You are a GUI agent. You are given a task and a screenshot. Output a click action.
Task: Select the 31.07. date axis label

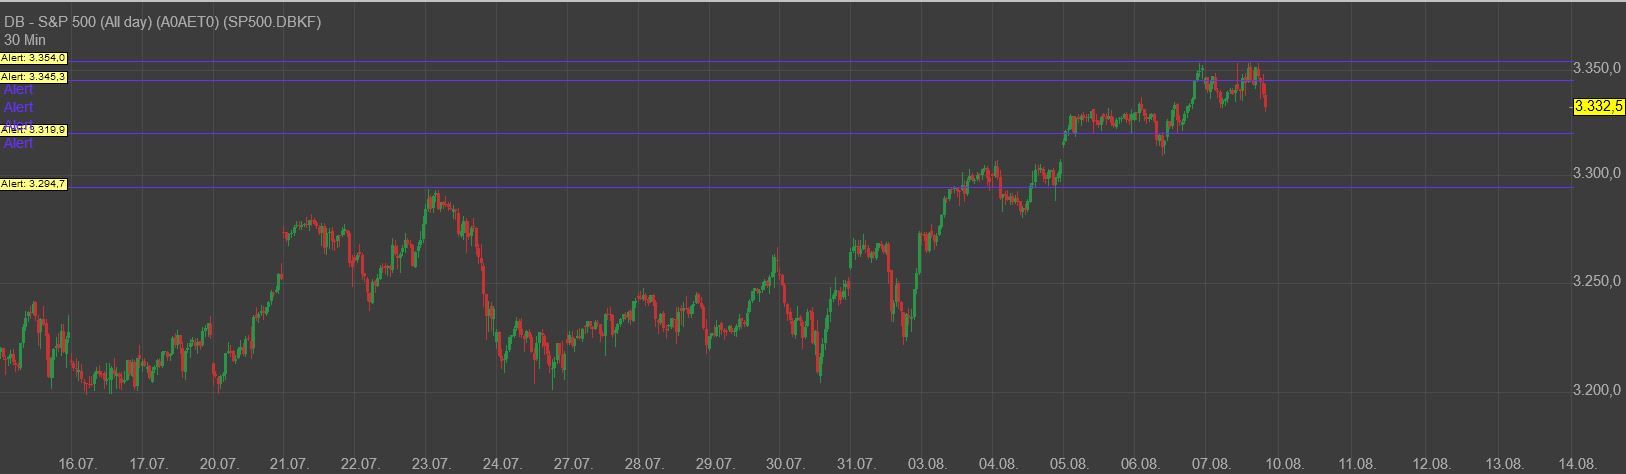[x=857, y=464]
